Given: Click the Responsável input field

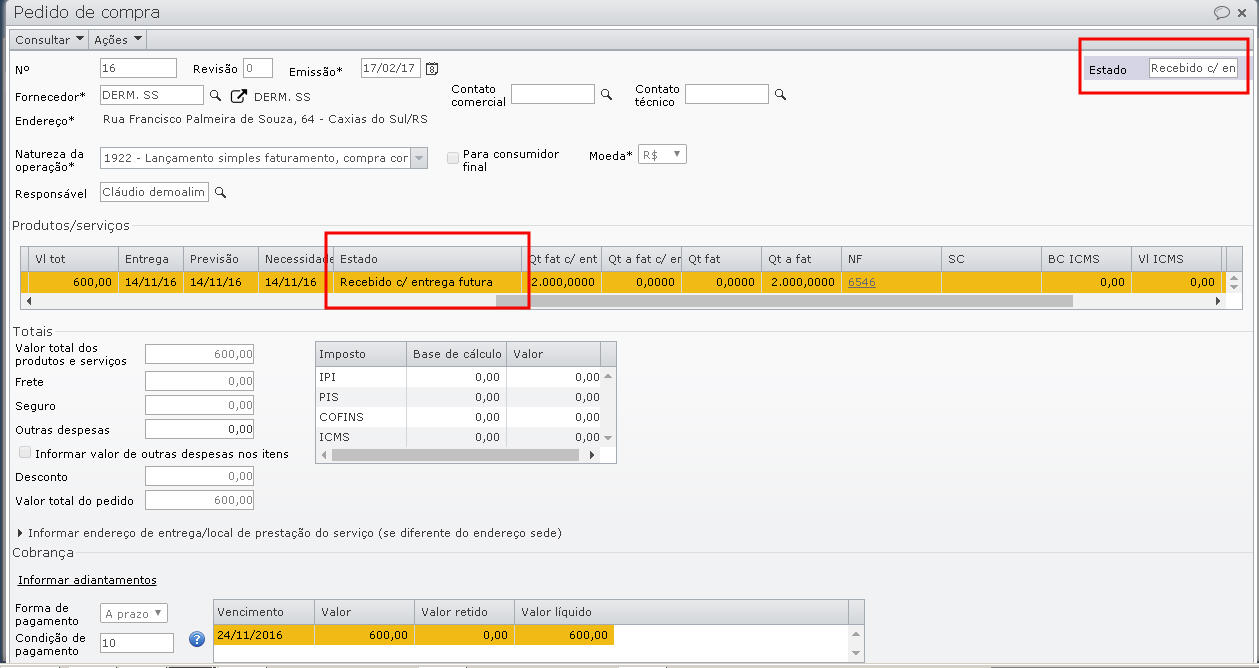Looking at the screenshot, I should click(155, 192).
